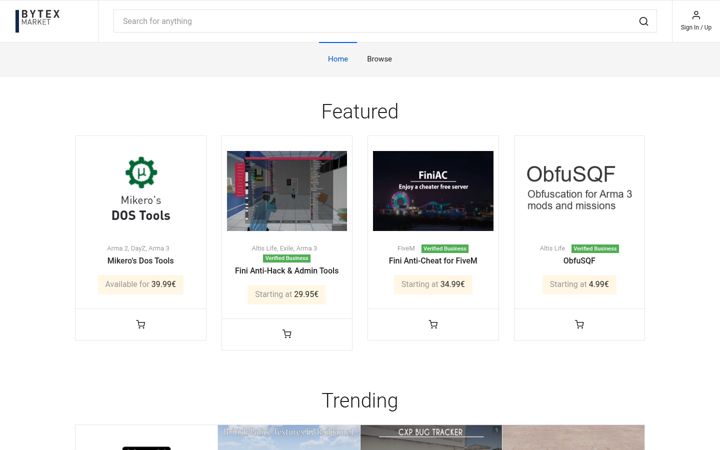This screenshot has height=450, width=720.
Task: Add Fini Anti-Hack & Admin Tools to cart
Action: point(287,334)
